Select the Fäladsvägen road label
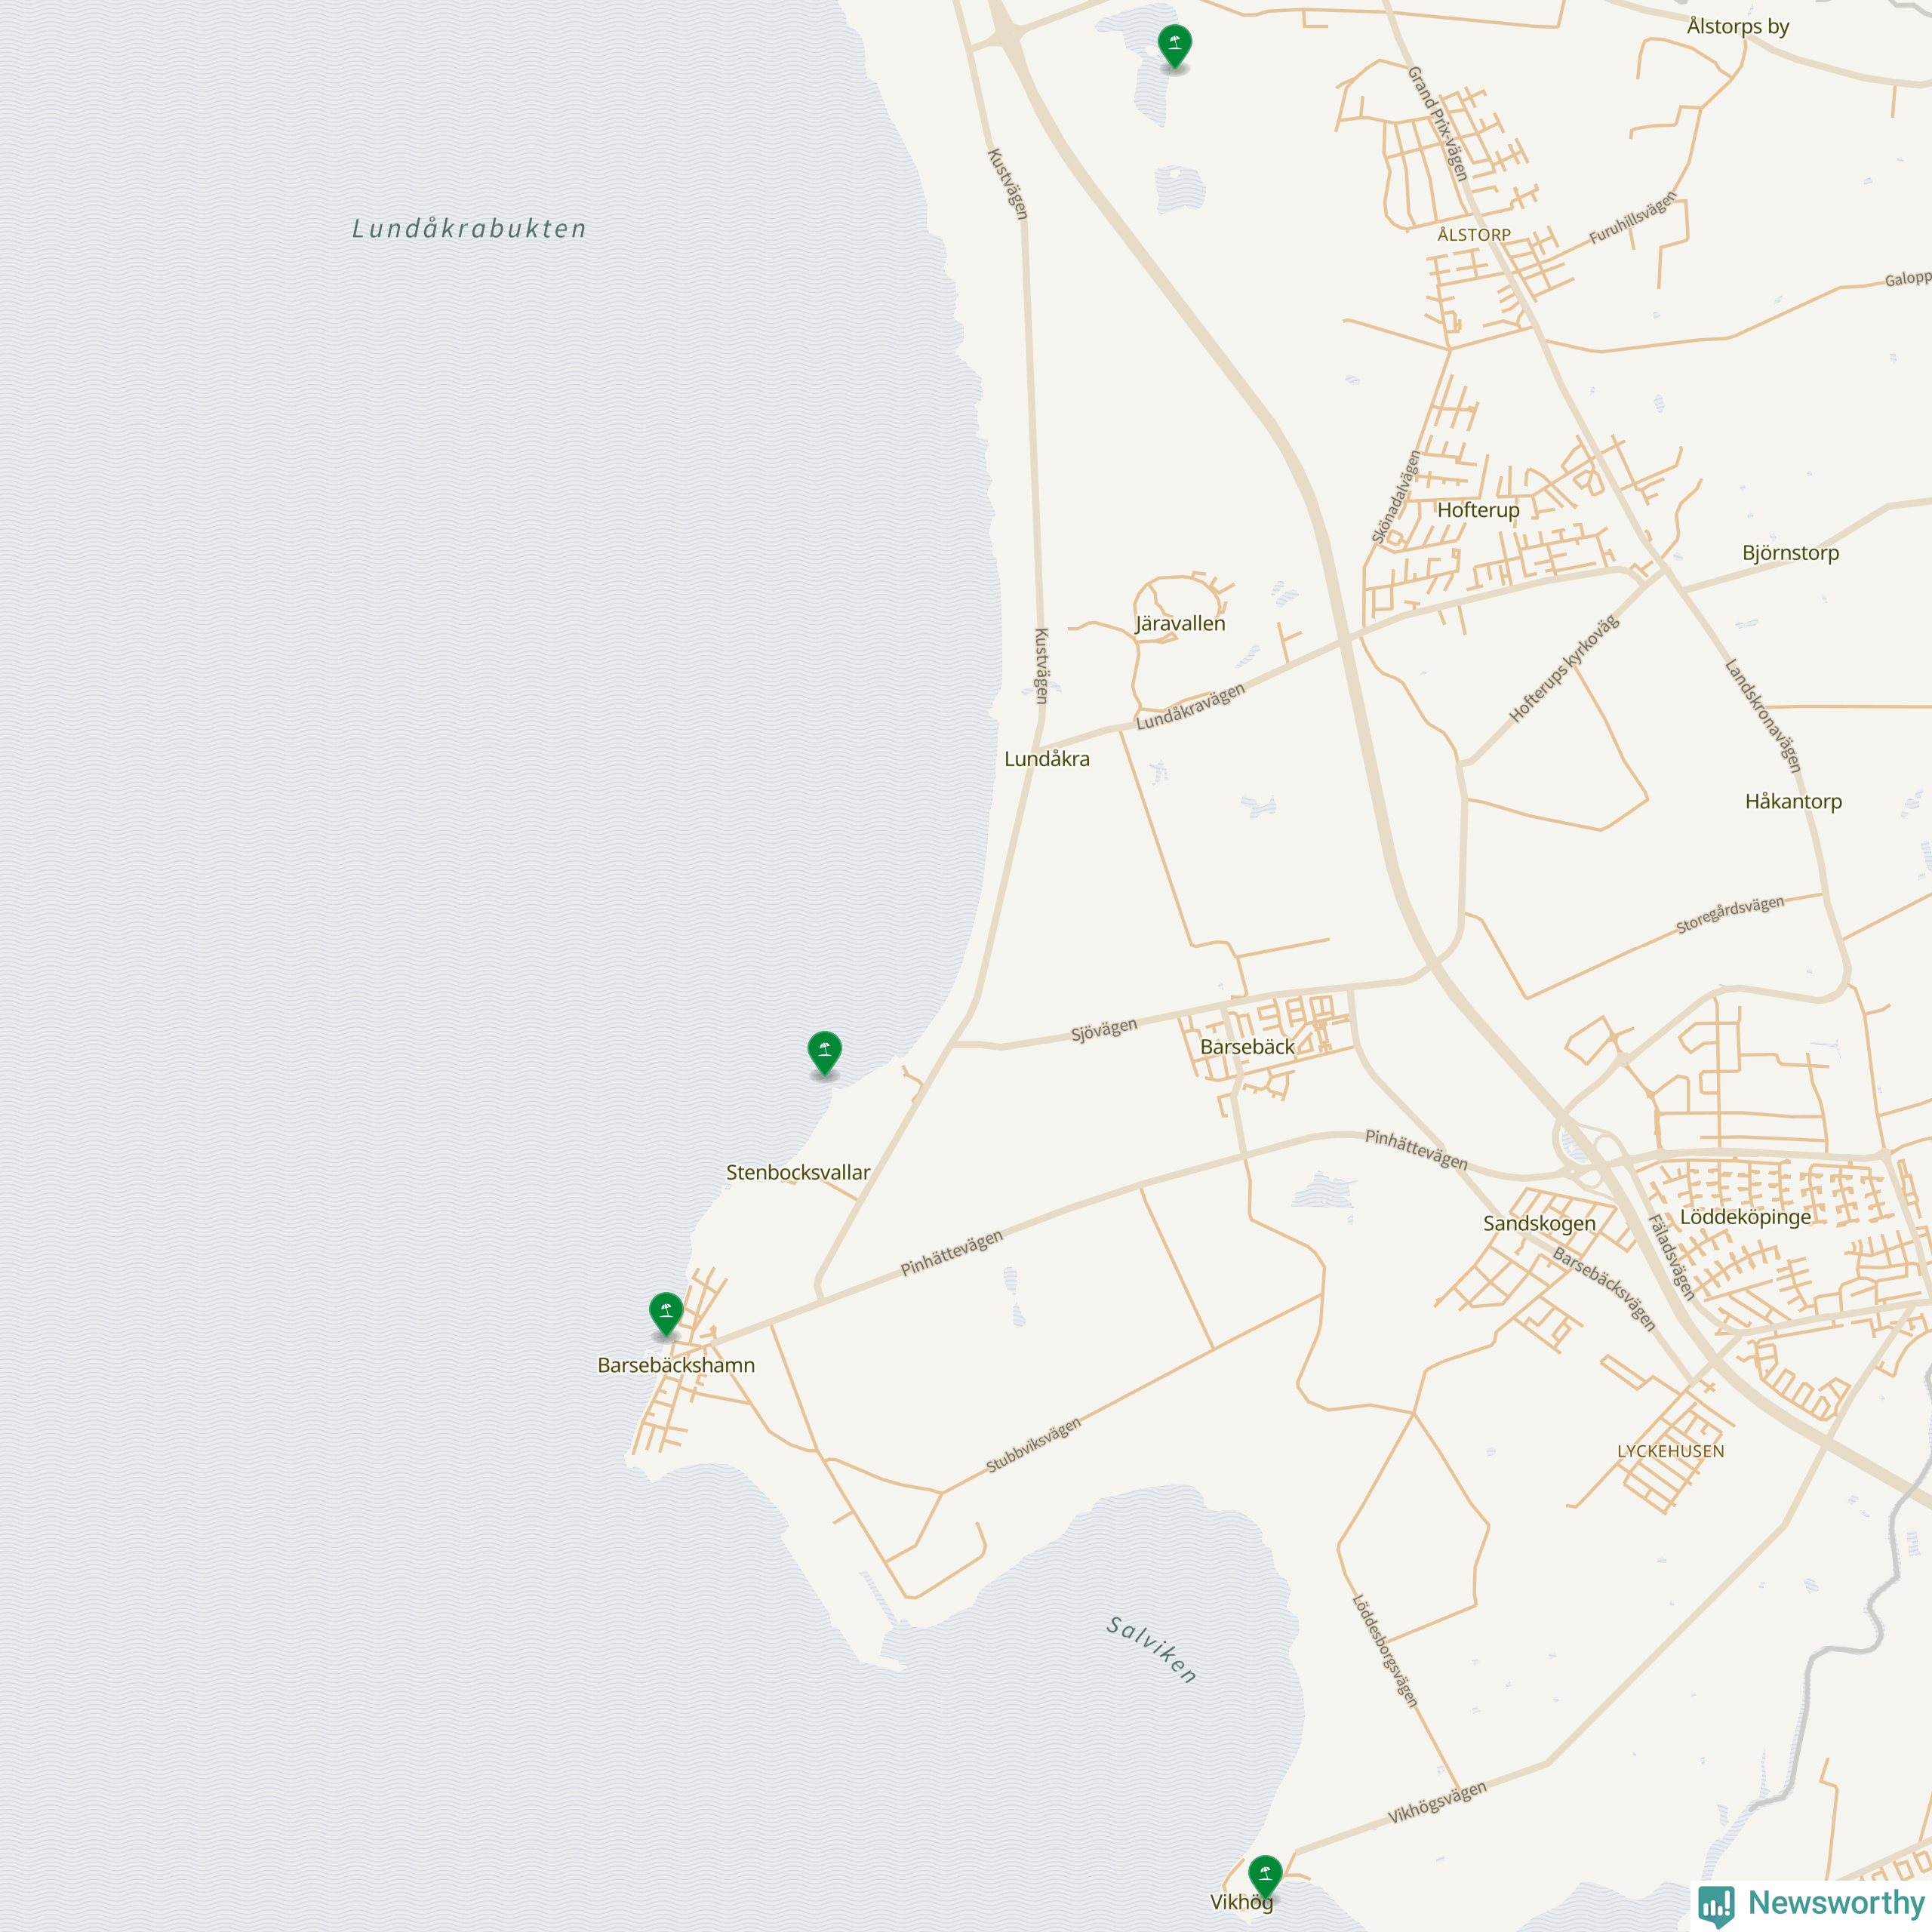Image resolution: width=1932 pixels, height=1932 pixels. (1671, 1257)
